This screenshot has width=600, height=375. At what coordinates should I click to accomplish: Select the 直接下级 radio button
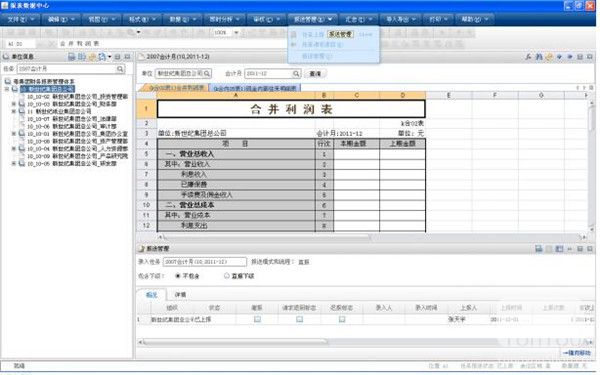(227, 276)
